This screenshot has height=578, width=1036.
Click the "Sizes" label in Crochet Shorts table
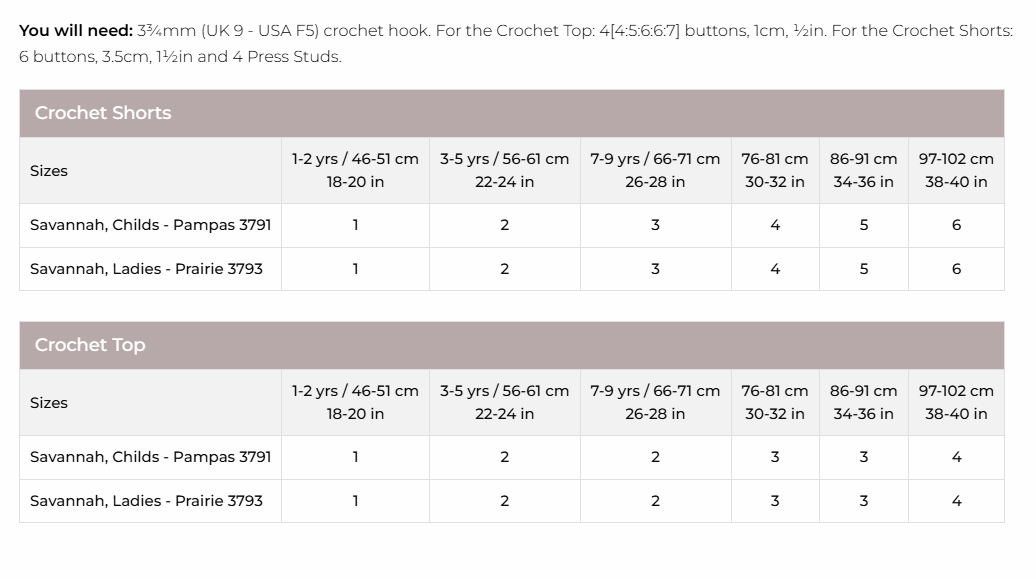coord(49,171)
